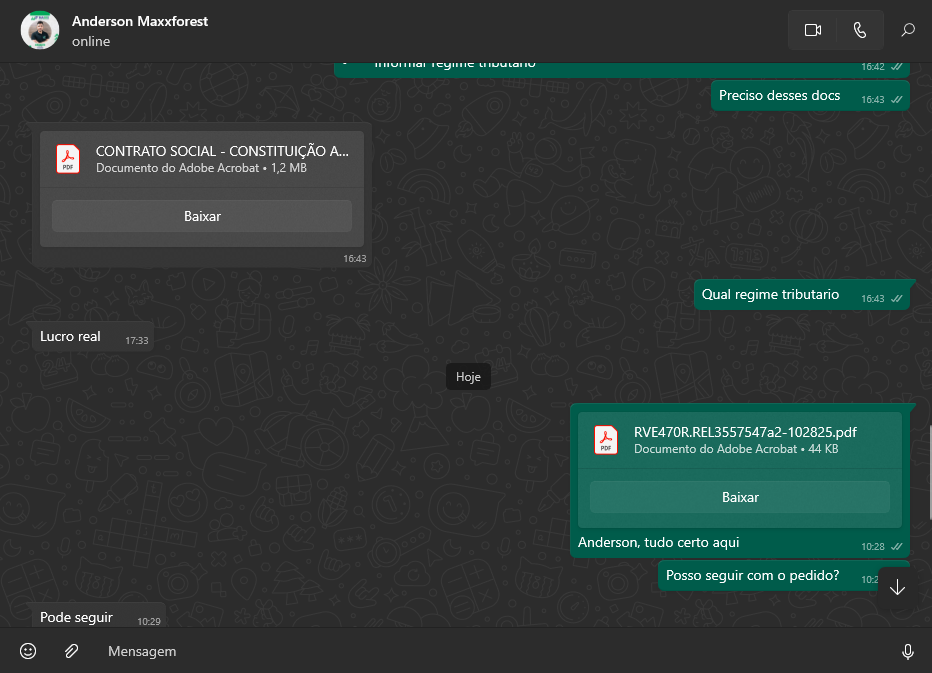This screenshot has height=673, width=932.
Task: Click the CONTRATO SOCIAL - CONSTITUIÇÃO file name
Action: [x=222, y=151]
